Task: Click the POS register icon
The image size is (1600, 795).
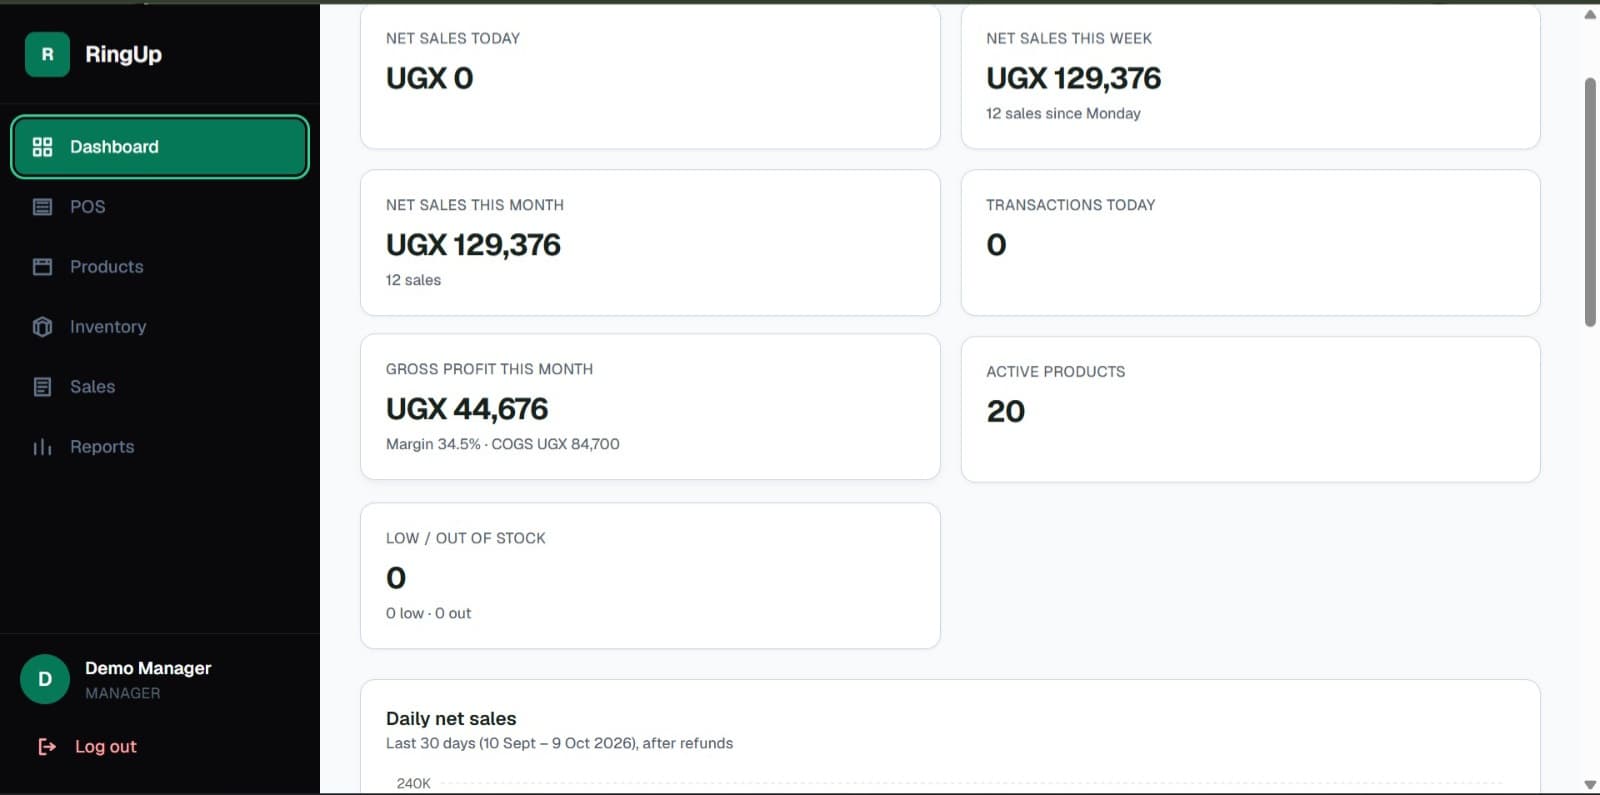Action: [x=42, y=207]
